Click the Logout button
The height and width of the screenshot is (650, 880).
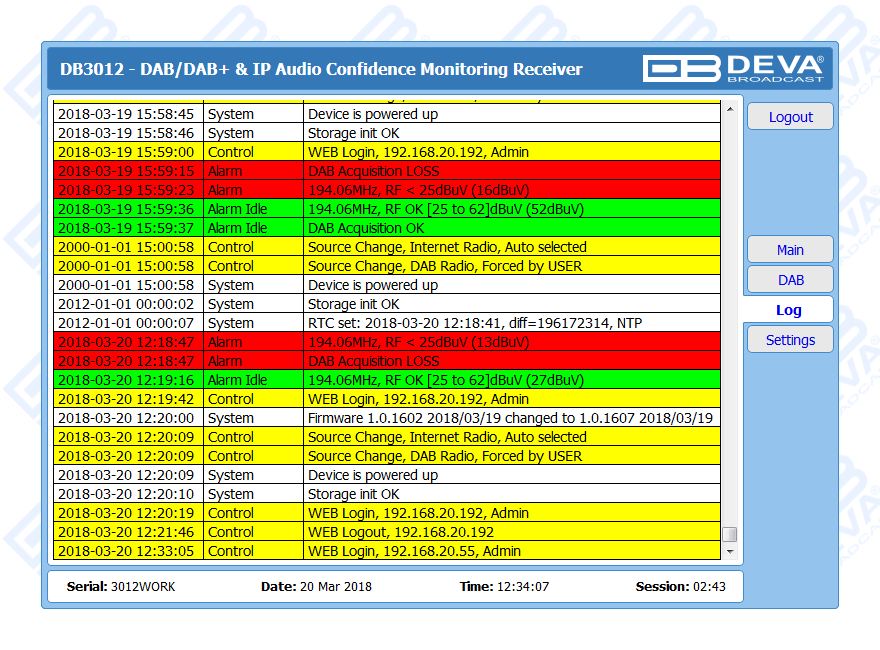[x=790, y=117]
